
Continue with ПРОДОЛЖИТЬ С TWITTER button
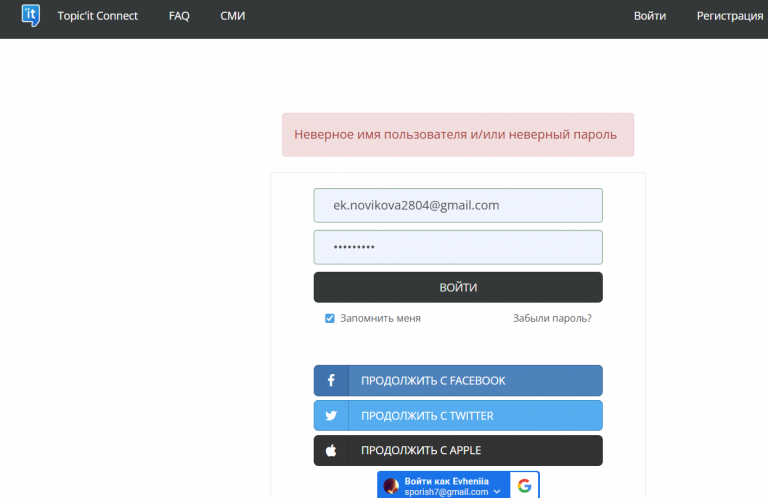(x=458, y=416)
